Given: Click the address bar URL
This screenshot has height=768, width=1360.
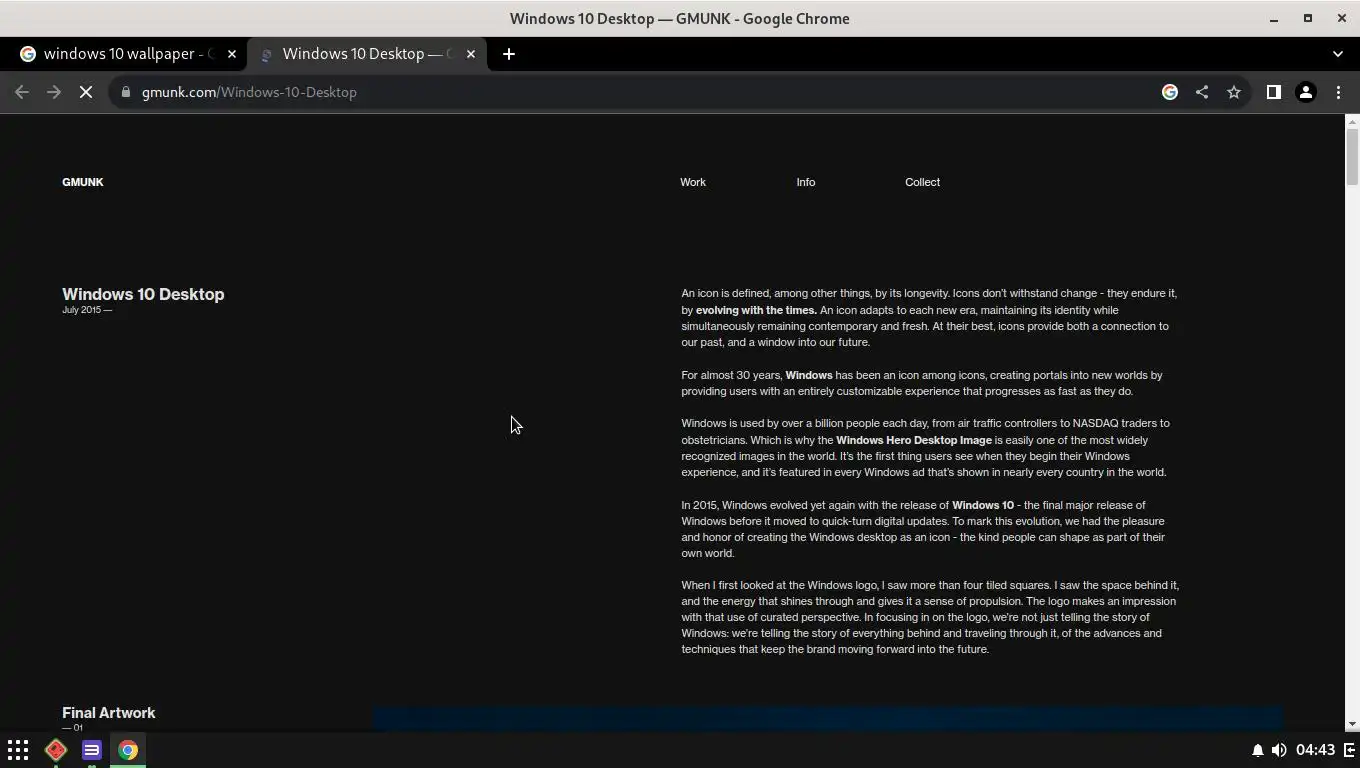Looking at the screenshot, I should coord(249,92).
